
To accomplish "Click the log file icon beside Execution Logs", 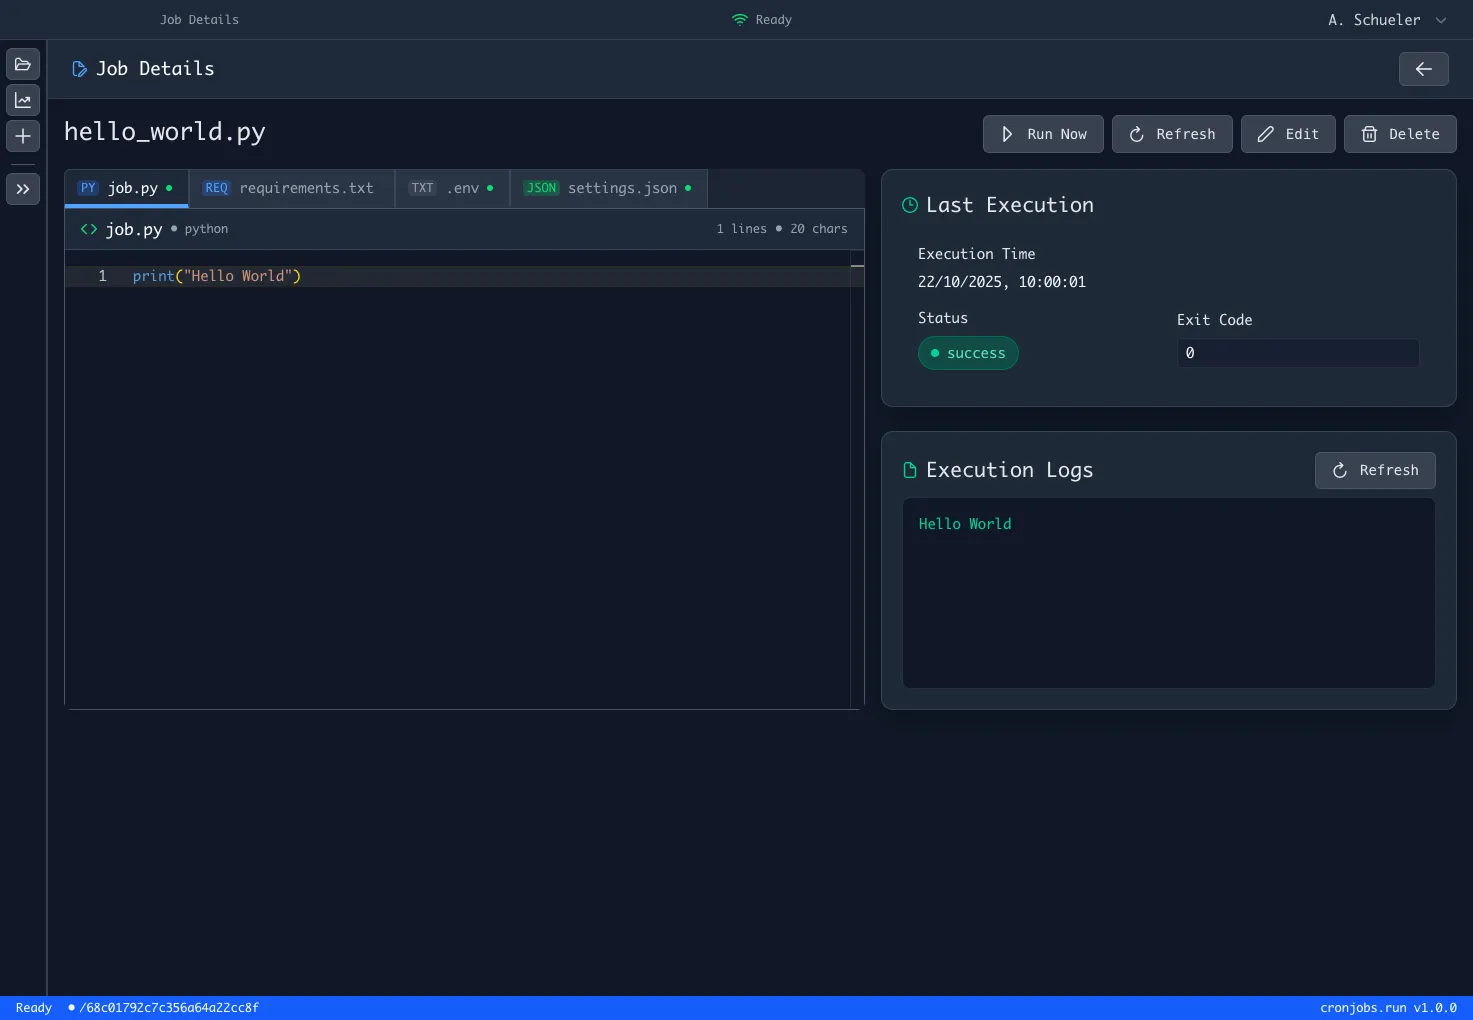I will (x=909, y=470).
